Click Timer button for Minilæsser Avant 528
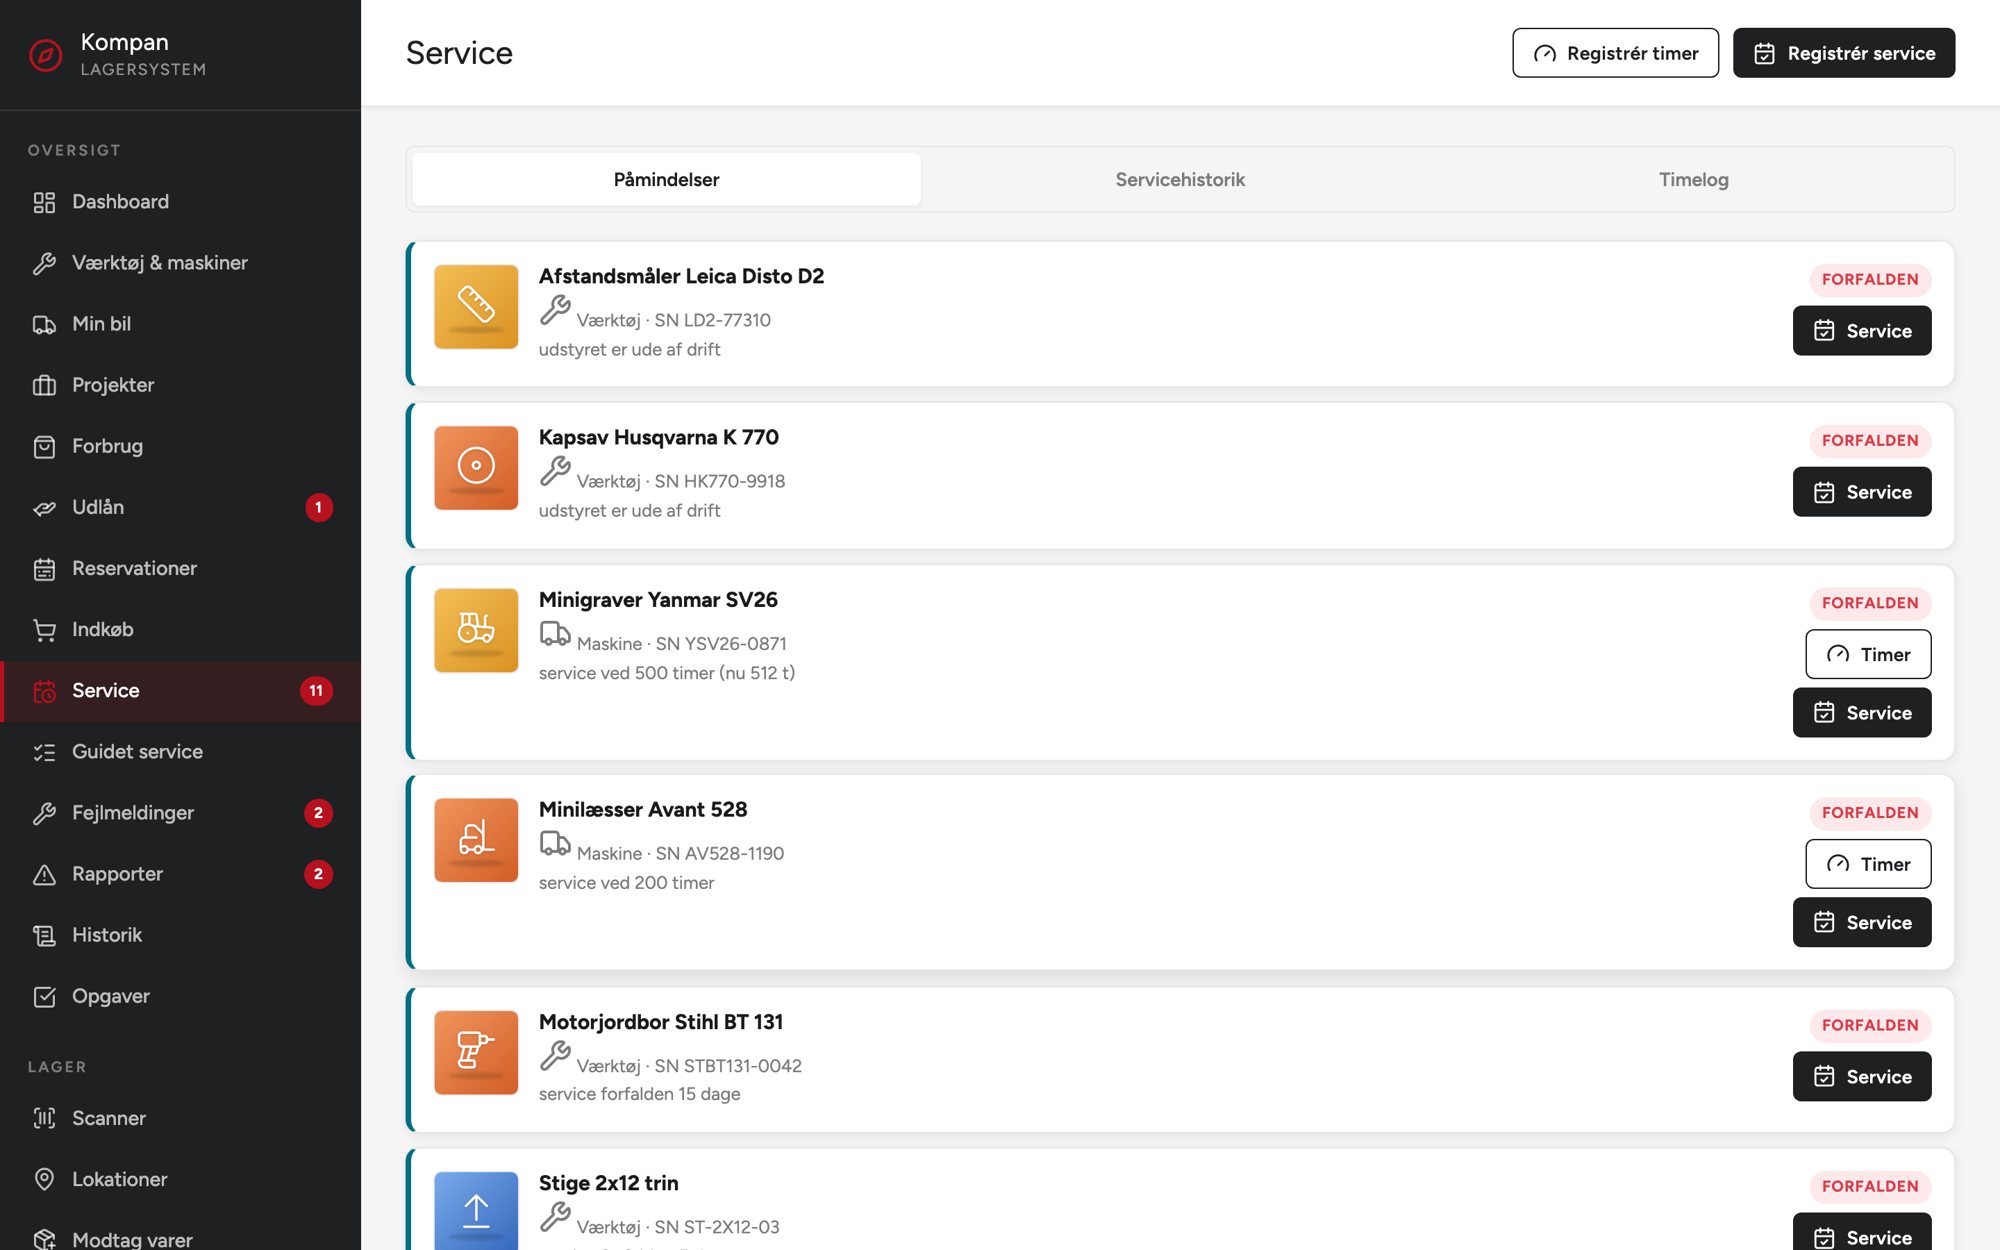The image size is (2000, 1250). click(1868, 864)
